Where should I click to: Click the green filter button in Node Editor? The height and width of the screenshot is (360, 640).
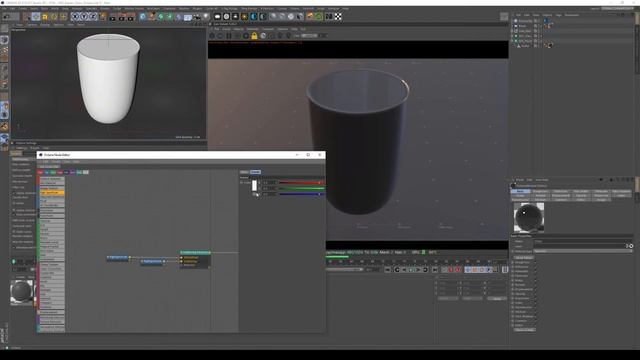click(x=53, y=172)
